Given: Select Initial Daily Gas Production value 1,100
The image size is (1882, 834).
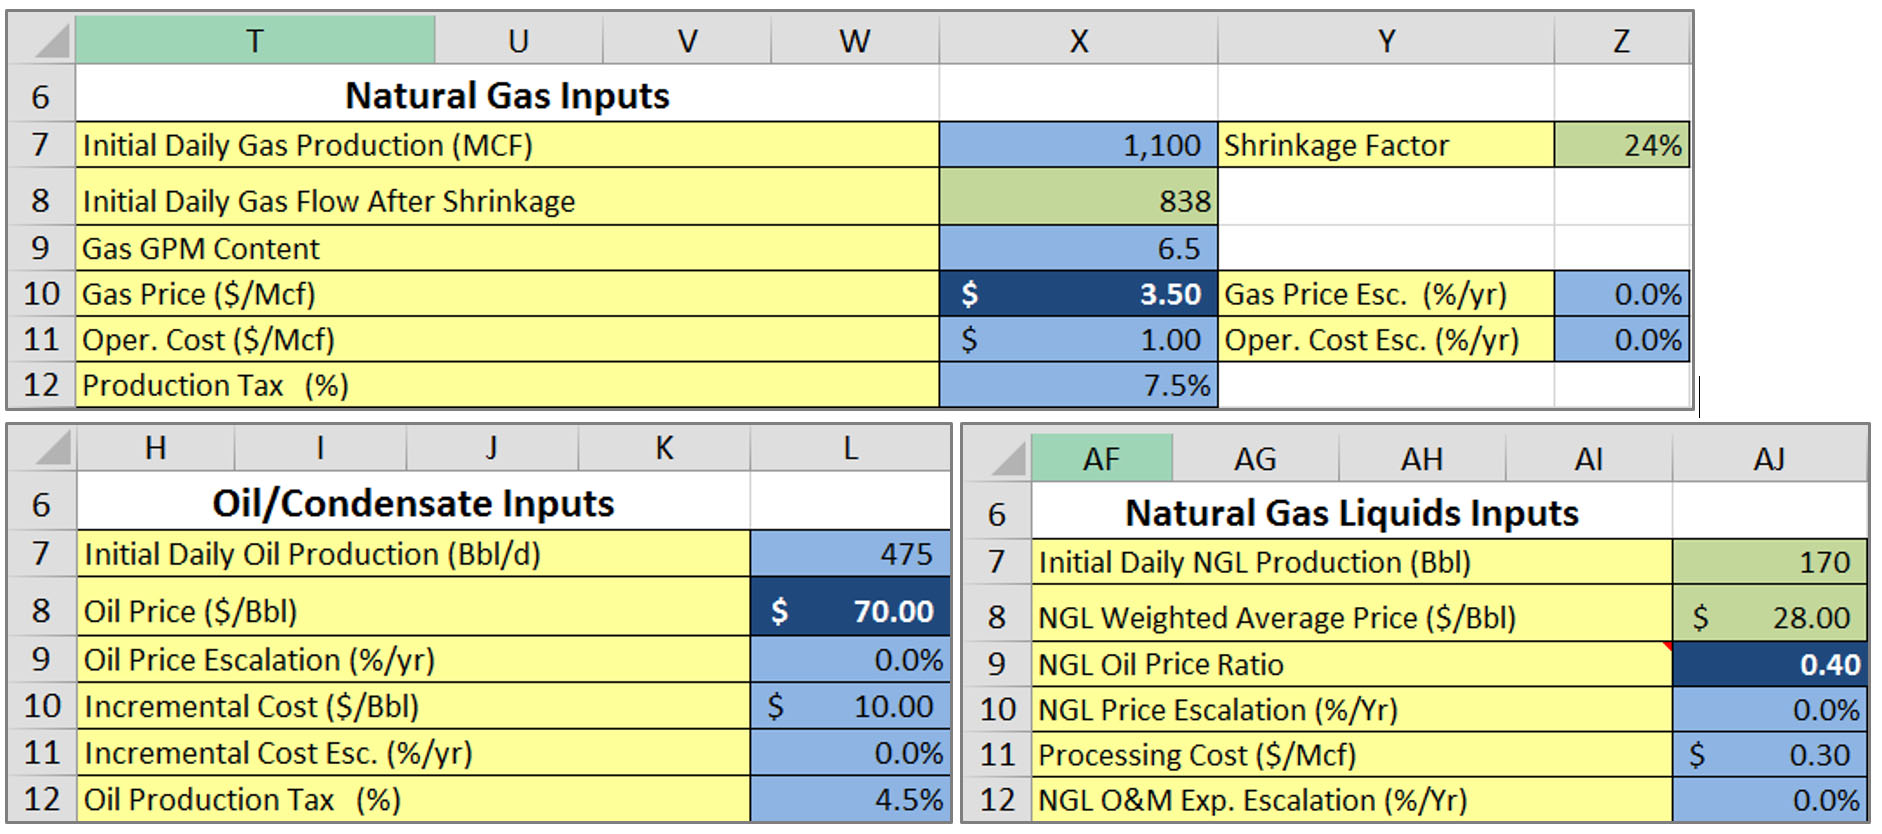Looking at the screenshot, I should (x=1078, y=146).
